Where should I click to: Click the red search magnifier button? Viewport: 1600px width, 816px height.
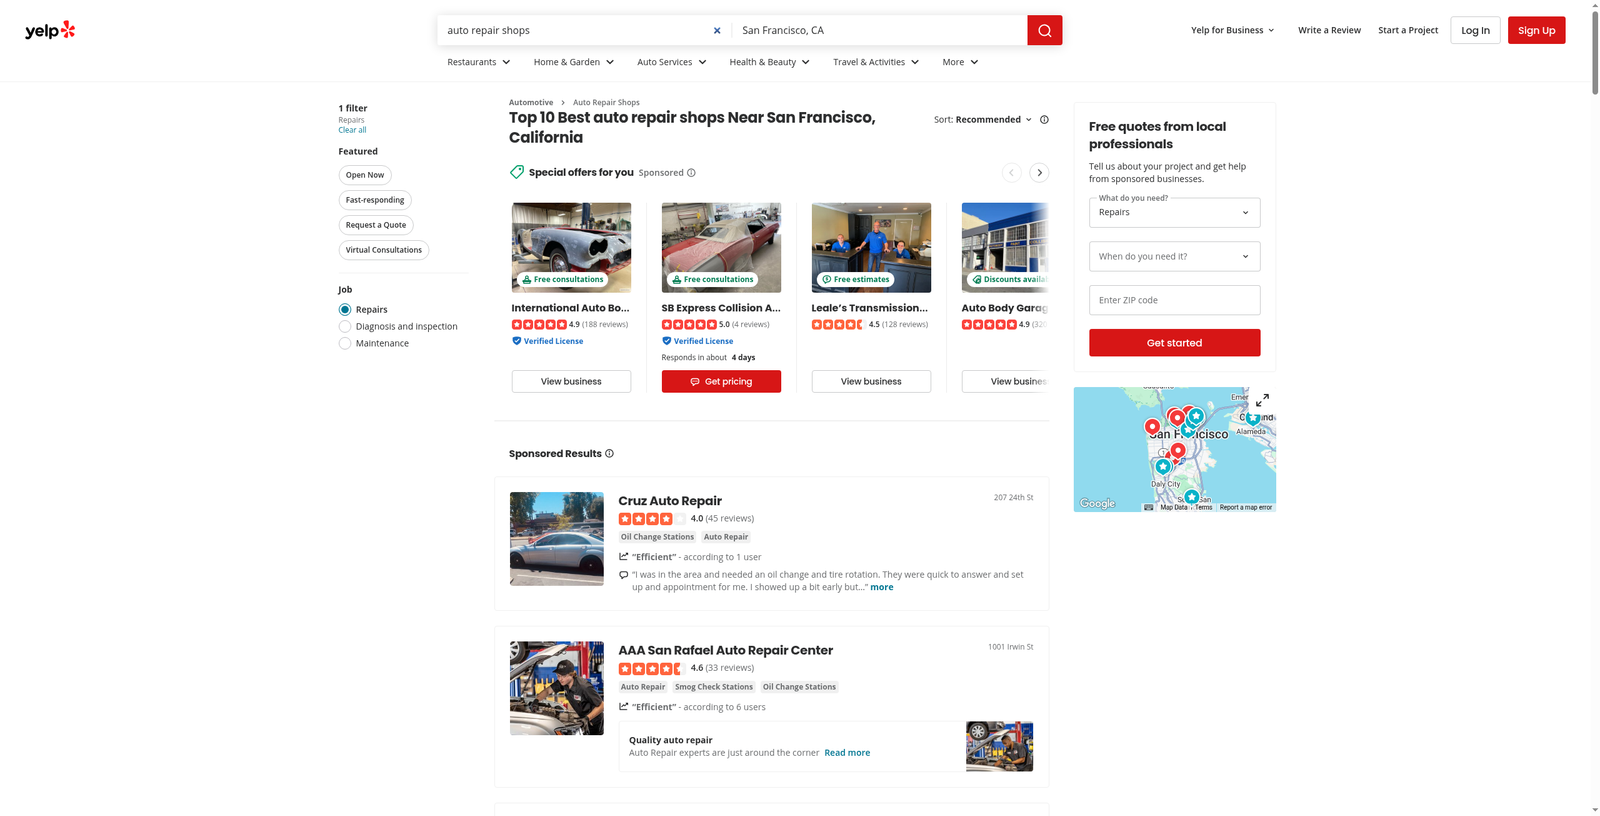(1044, 30)
